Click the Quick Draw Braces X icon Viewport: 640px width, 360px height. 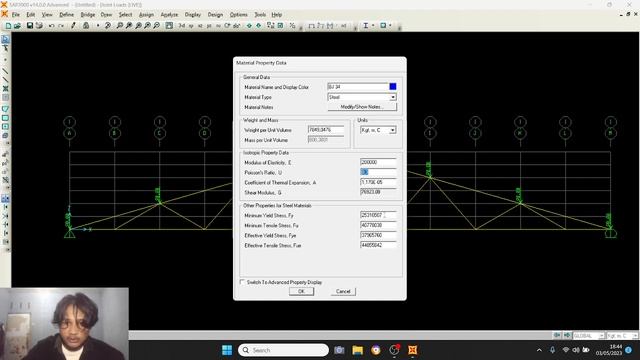click(x=5, y=88)
